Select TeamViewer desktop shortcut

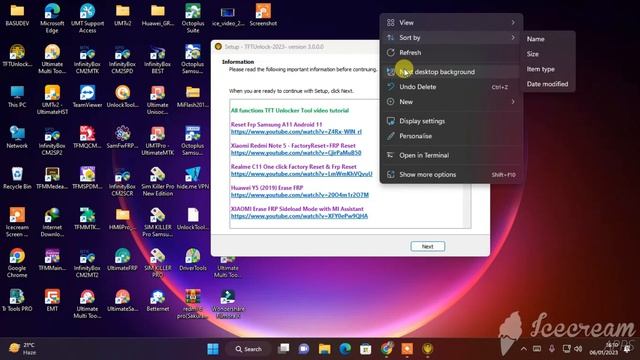pyautogui.click(x=87, y=96)
